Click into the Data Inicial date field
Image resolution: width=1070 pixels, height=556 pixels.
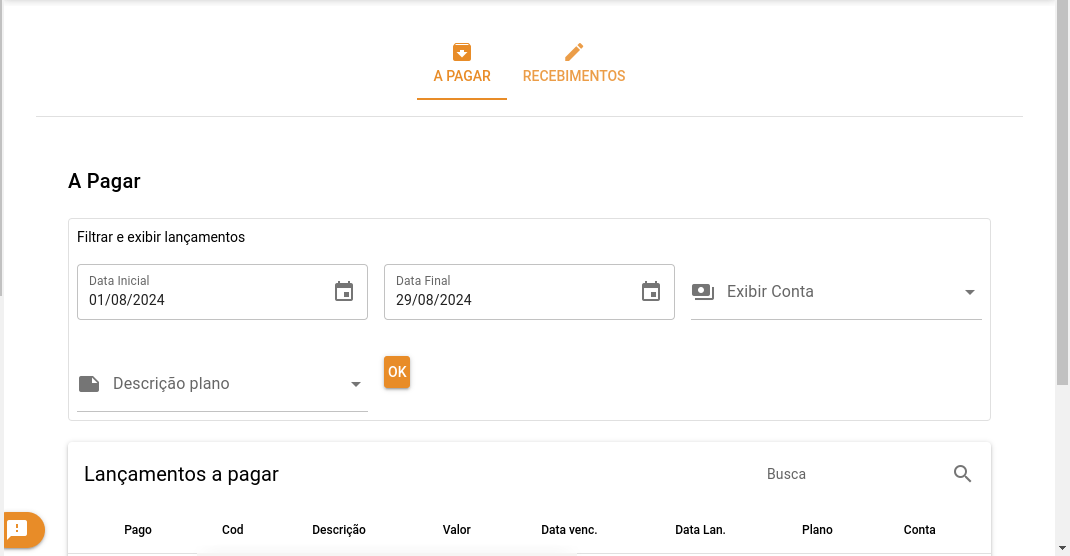click(200, 299)
